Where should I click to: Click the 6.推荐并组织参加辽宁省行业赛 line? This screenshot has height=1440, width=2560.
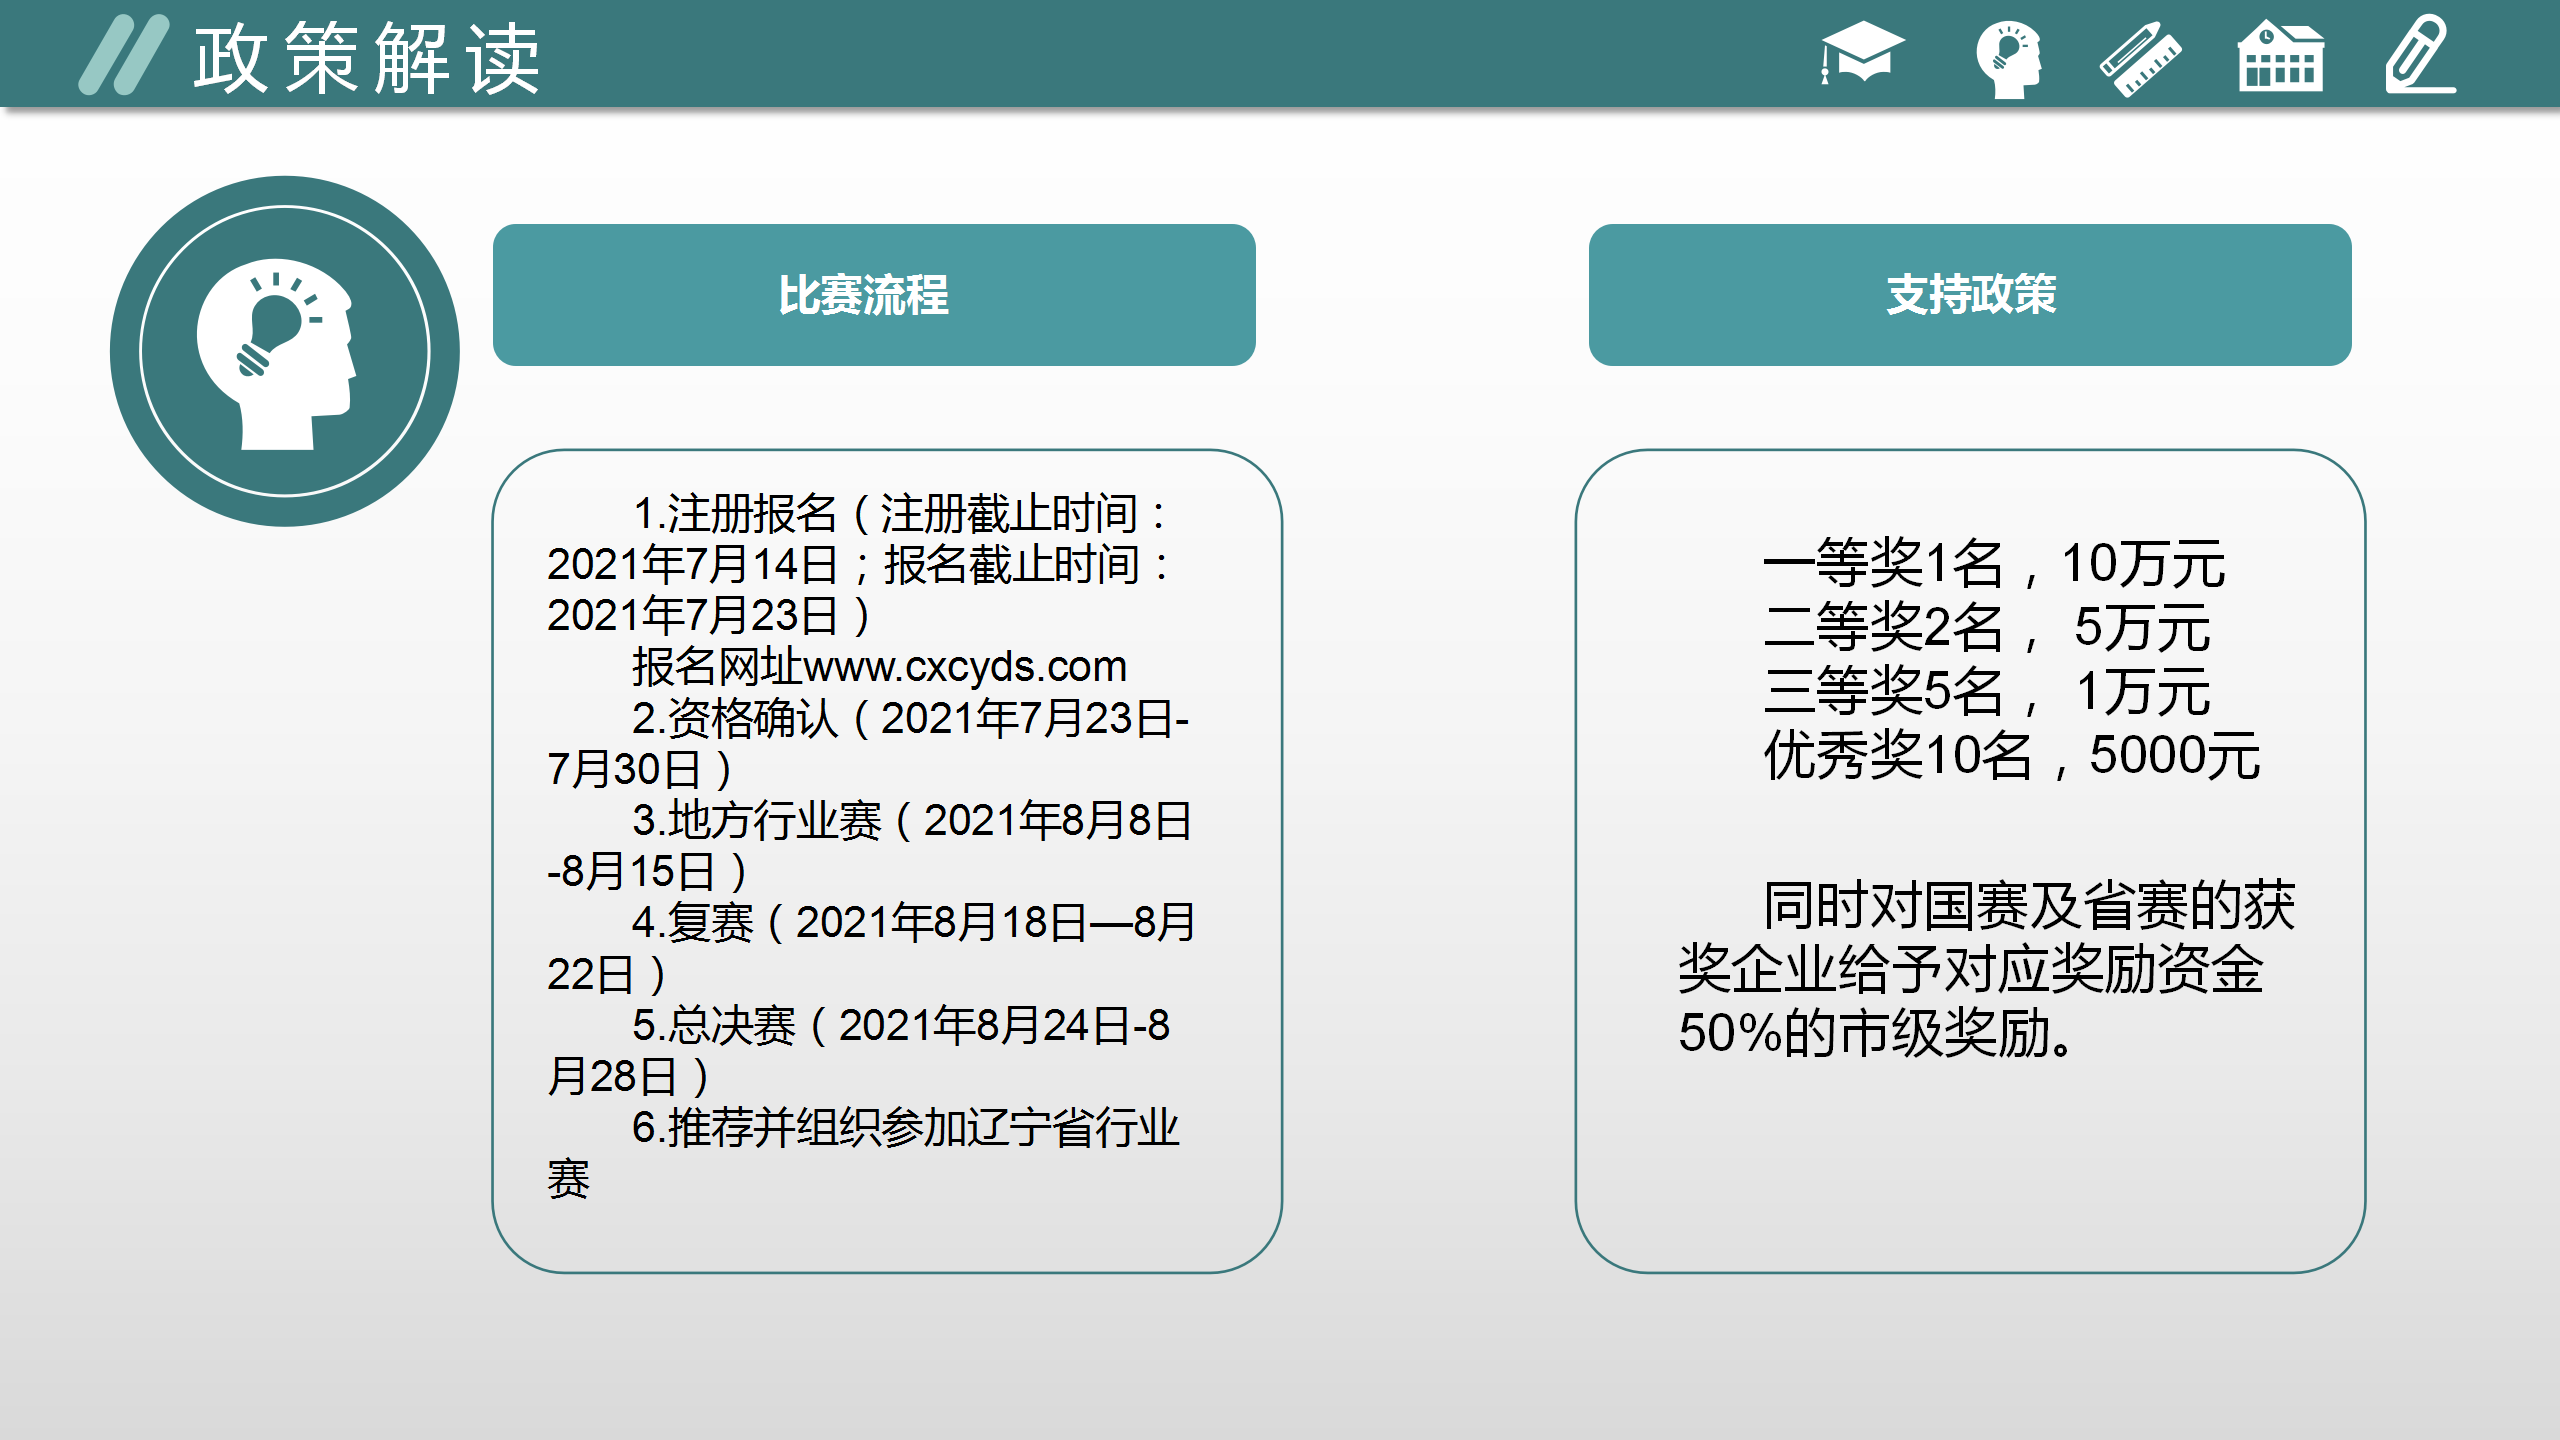click(x=905, y=1129)
